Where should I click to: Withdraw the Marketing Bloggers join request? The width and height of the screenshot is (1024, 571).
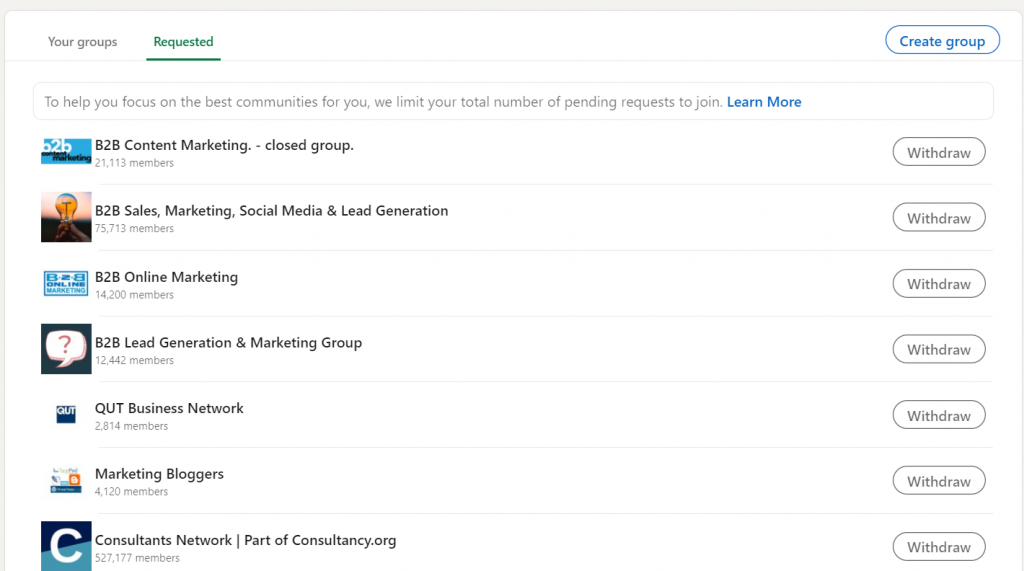click(x=938, y=482)
